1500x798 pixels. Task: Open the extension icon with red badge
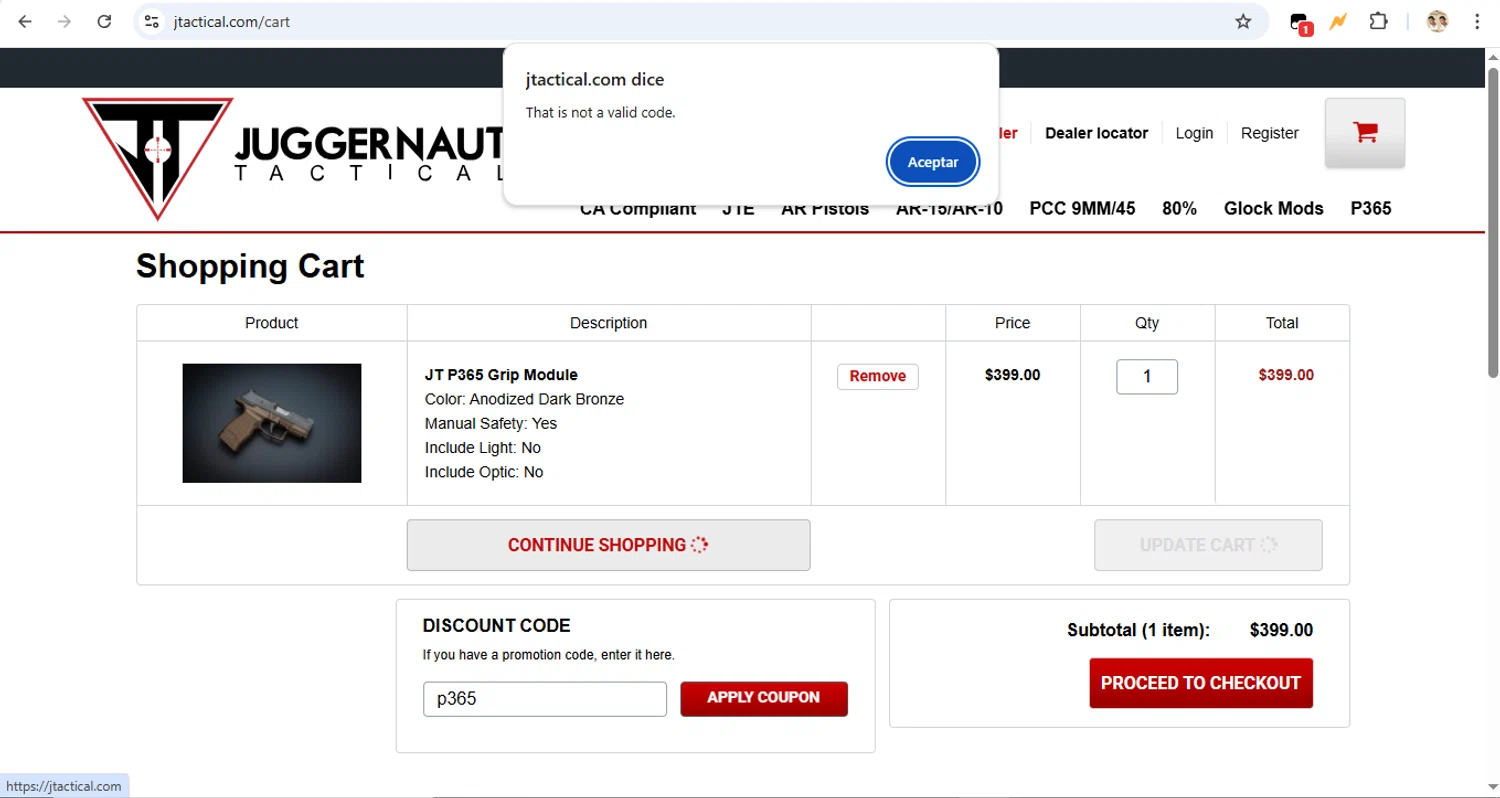click(x=1299, y=22)
